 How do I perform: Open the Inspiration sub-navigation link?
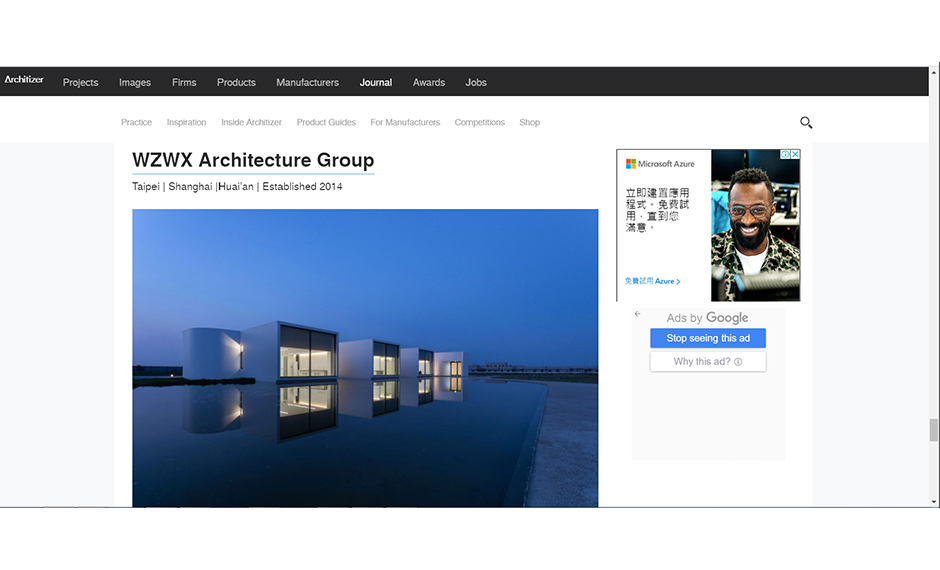point(186,122)
